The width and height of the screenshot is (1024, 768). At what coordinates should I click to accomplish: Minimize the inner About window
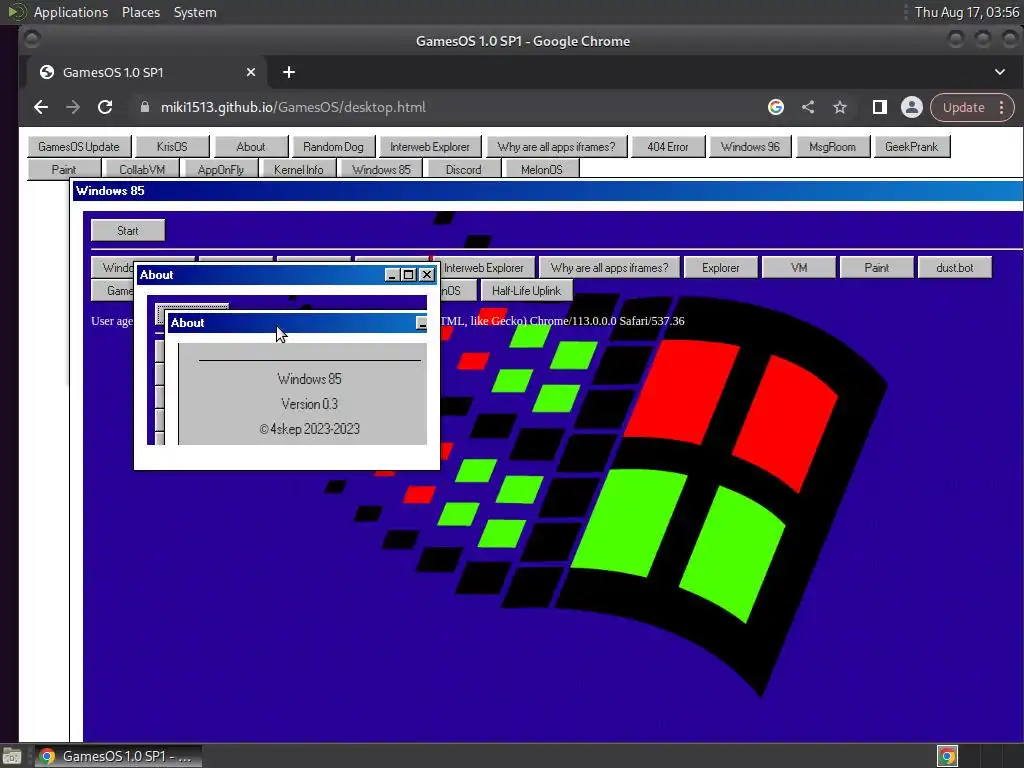click(x=422, y=323)
